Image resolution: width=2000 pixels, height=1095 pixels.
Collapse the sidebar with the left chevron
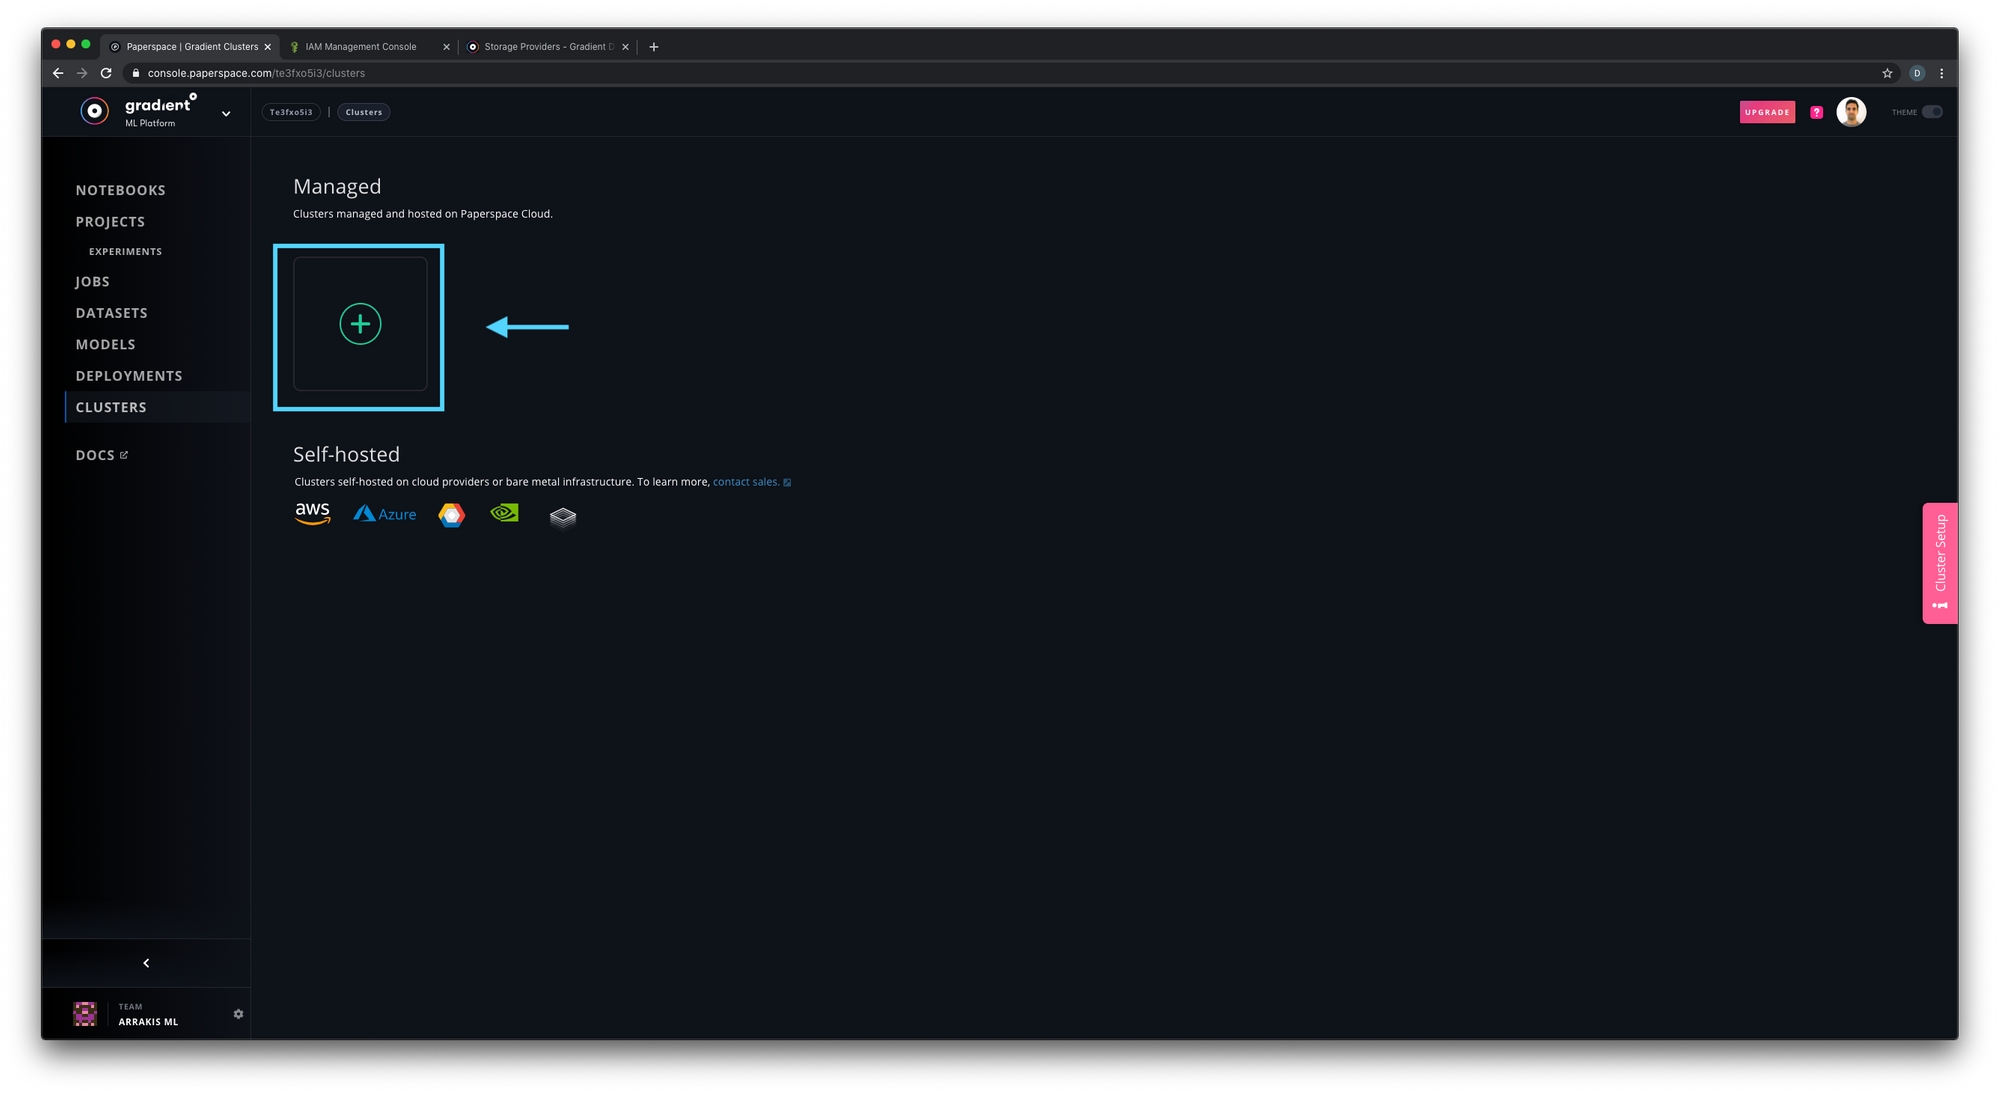(x=146, y=963)
